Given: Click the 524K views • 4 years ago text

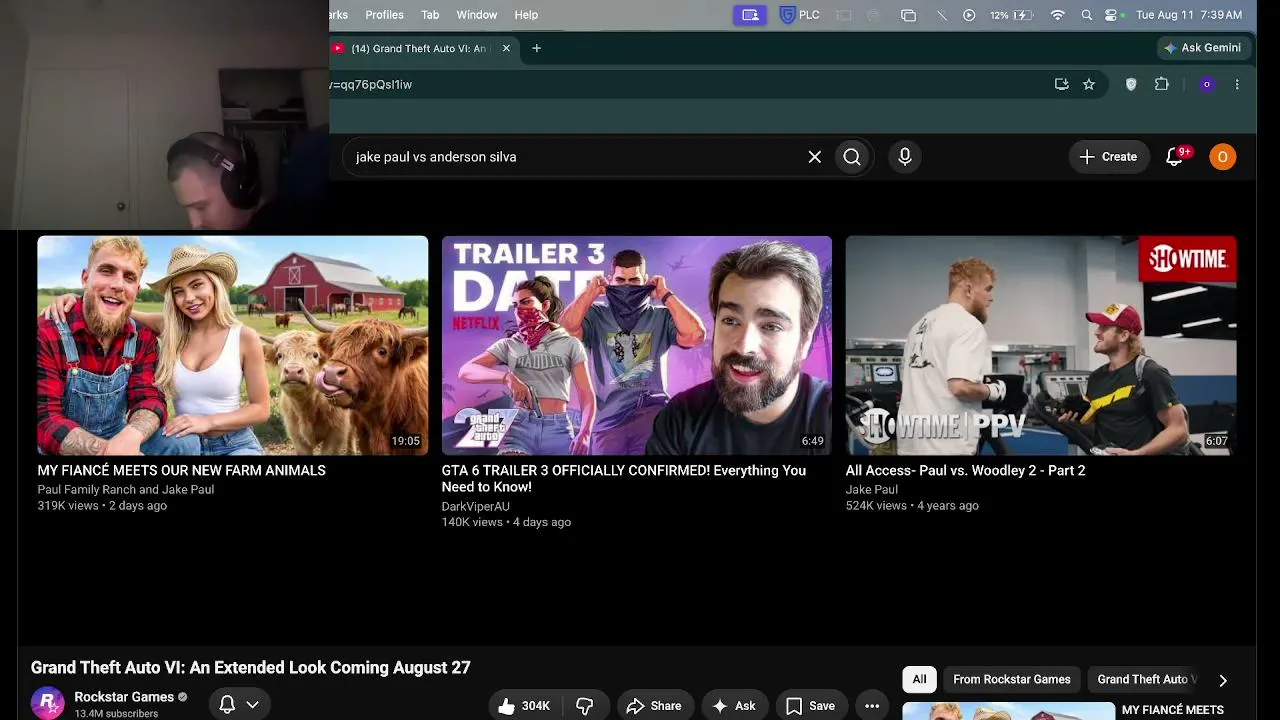Looking at the screenshot, I should tap(912, 506).
